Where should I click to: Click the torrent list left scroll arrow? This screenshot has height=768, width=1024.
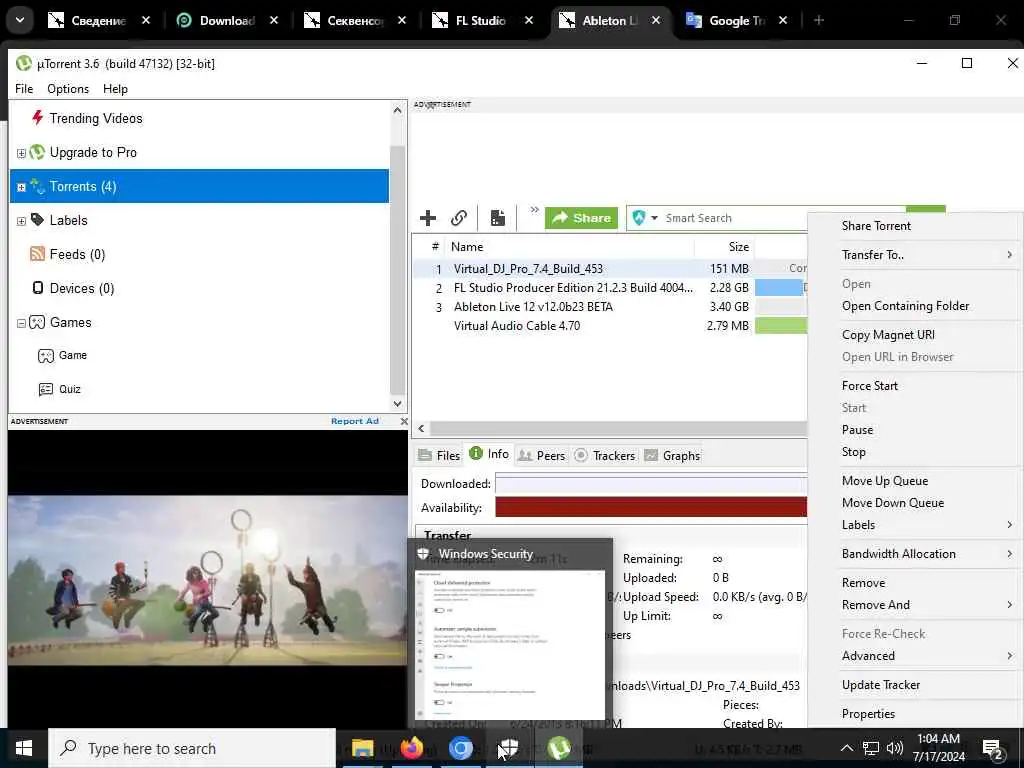pyautogui.click(x=421, y=428)
